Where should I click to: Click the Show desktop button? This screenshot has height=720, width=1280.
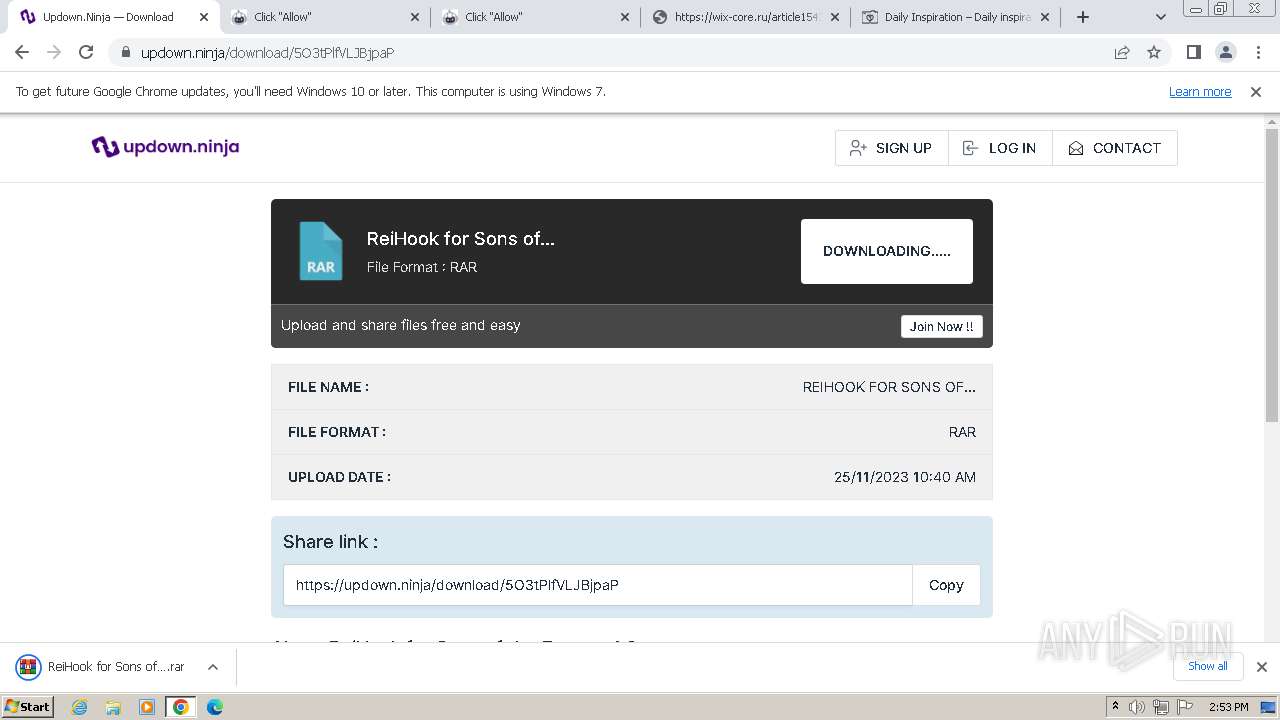[x=1268, y=707]
